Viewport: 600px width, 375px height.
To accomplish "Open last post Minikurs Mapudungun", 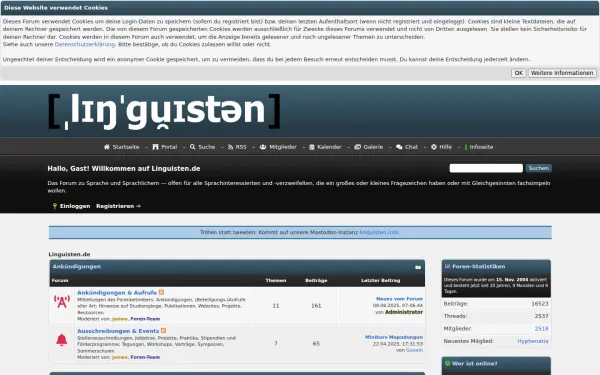I will pyautogui.click(x=394, y=337).
